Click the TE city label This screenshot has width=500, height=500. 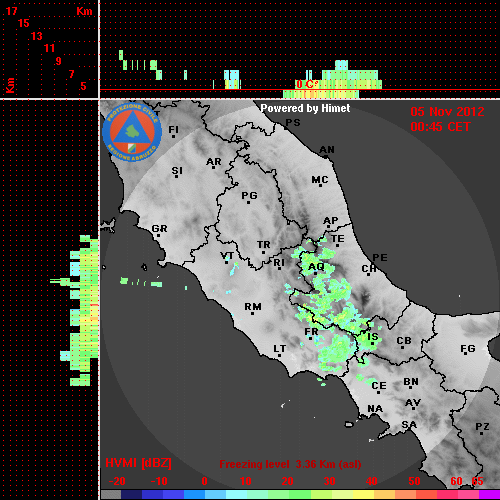click(338, 239)
